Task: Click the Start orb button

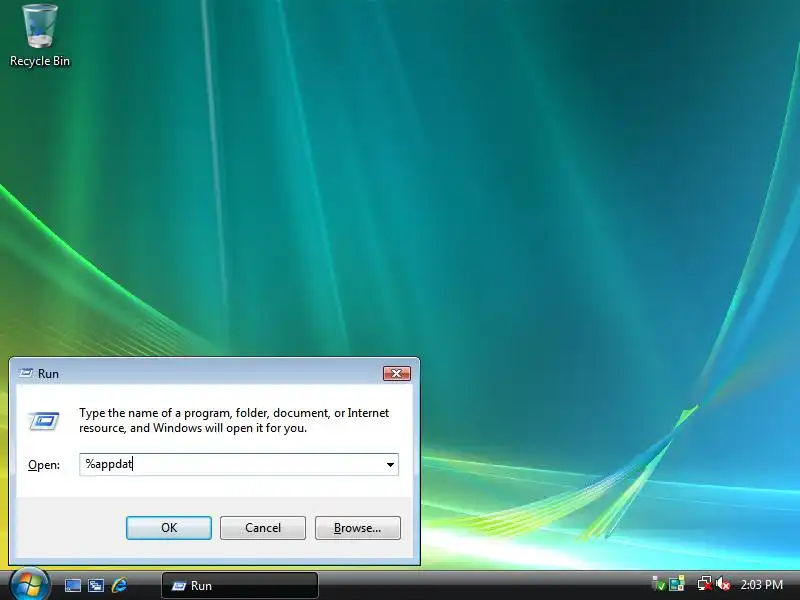Action: click(x=29, y=585)
